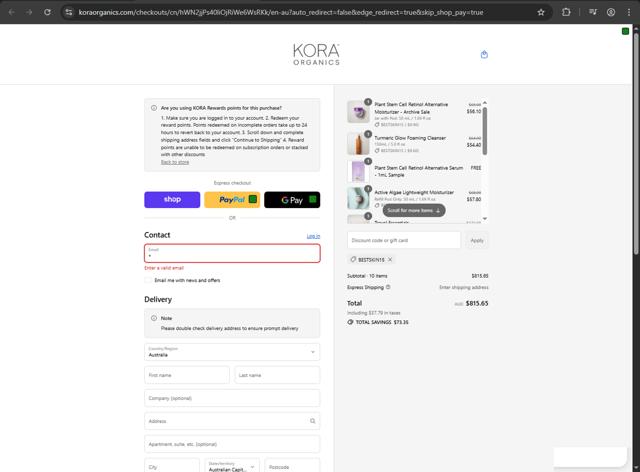Screen dimensions: 640x472
Task: Click 'Turmeric Glow Foaming Cleanser' name
Action: pos(410,138)
